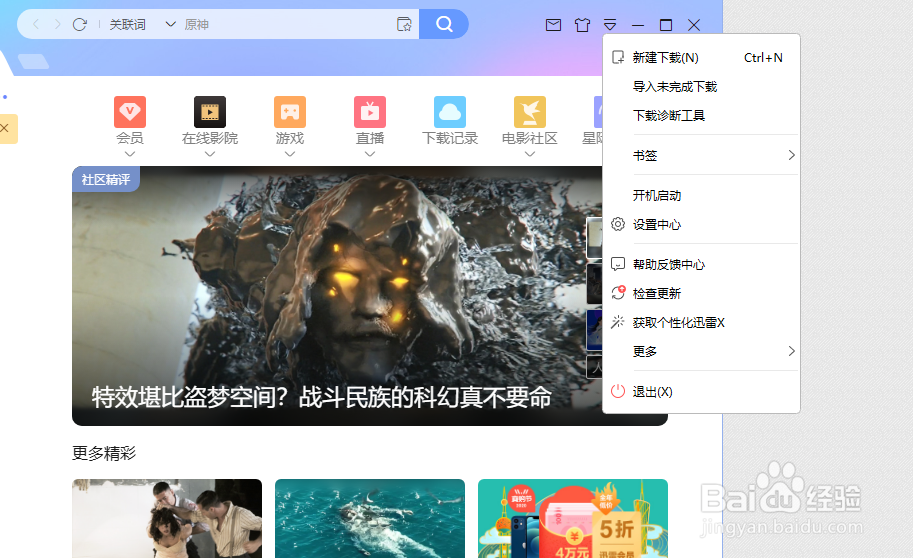Expand the 书签 submenu
This screenshot has height=558, width=913.
coord(701,156)
